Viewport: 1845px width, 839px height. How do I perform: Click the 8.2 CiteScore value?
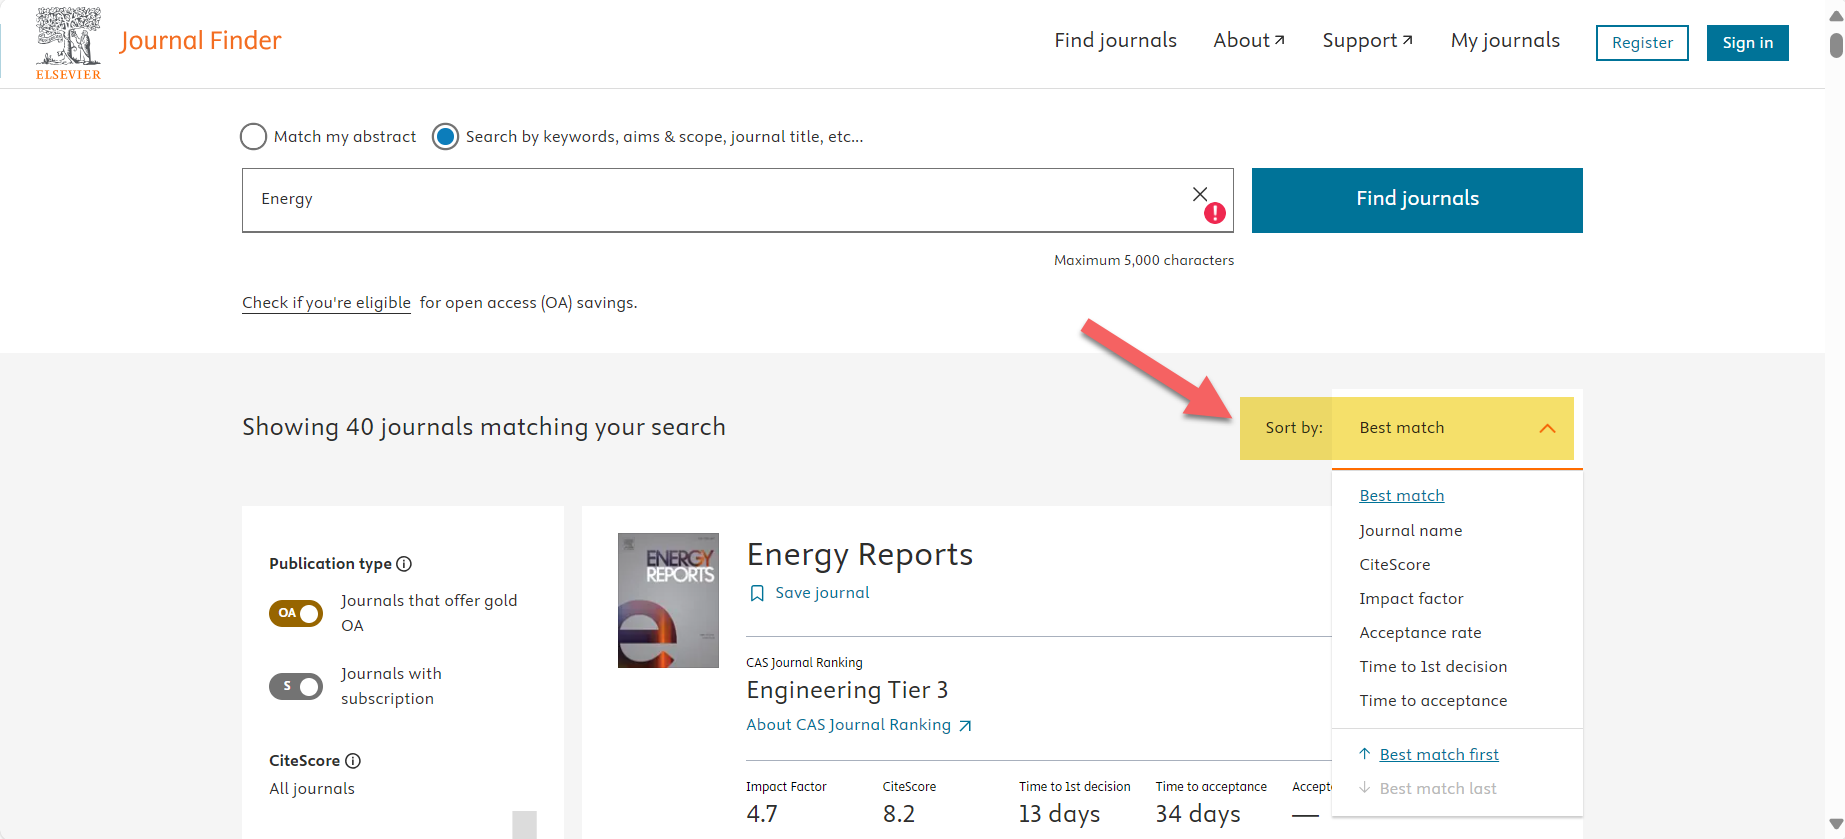pos(899,814)
